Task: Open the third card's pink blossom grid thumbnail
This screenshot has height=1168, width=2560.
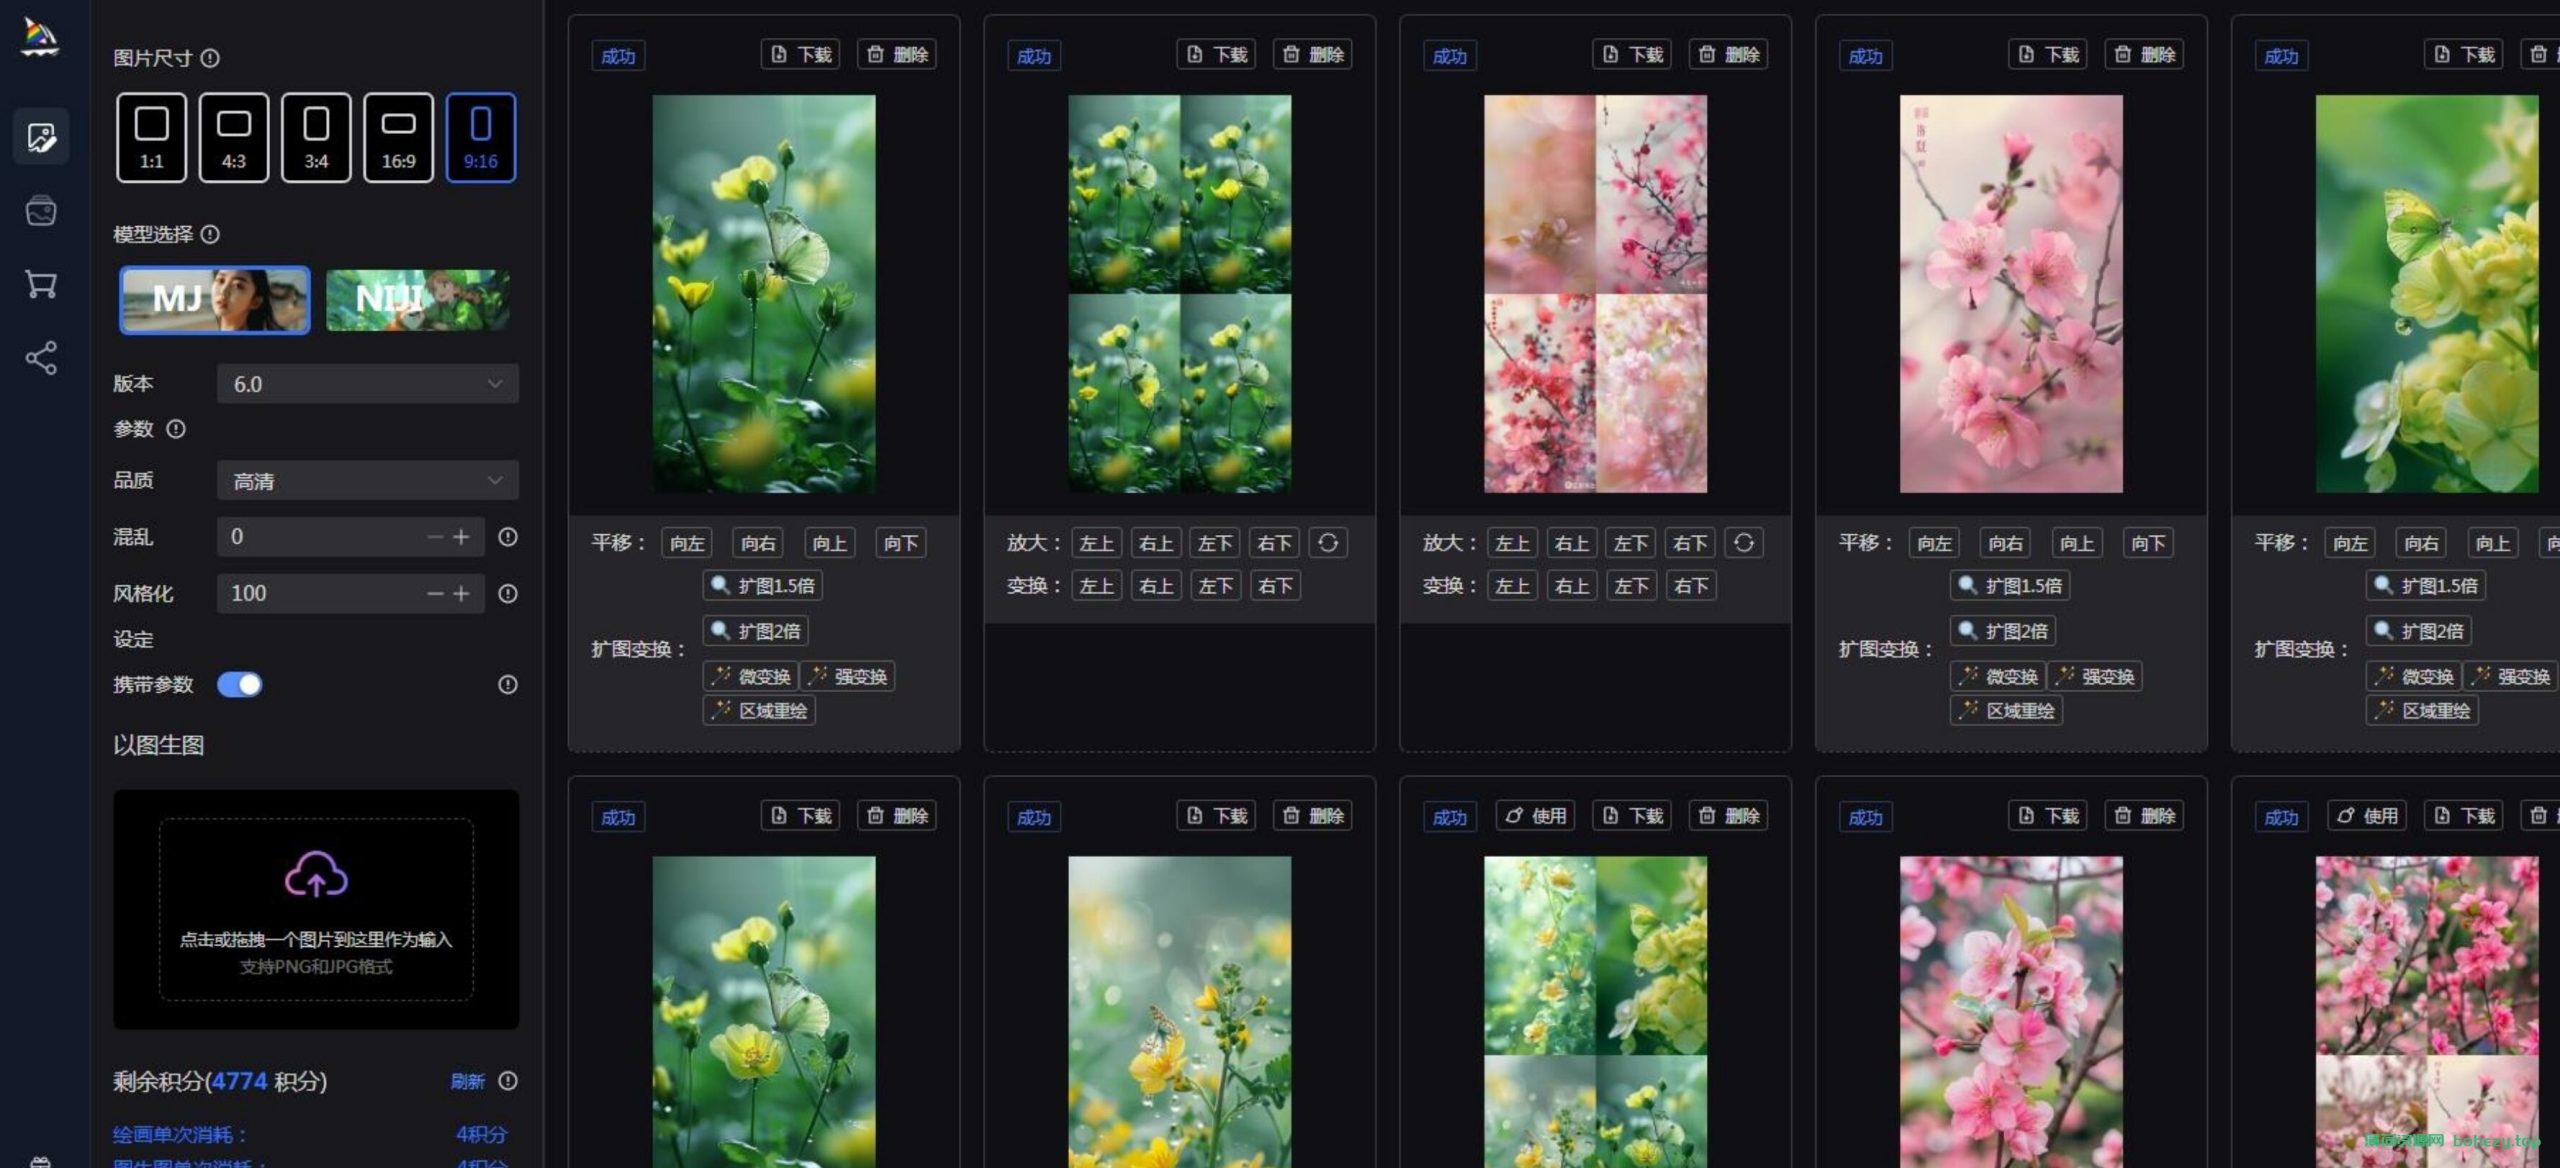Action: point(1596,294)
